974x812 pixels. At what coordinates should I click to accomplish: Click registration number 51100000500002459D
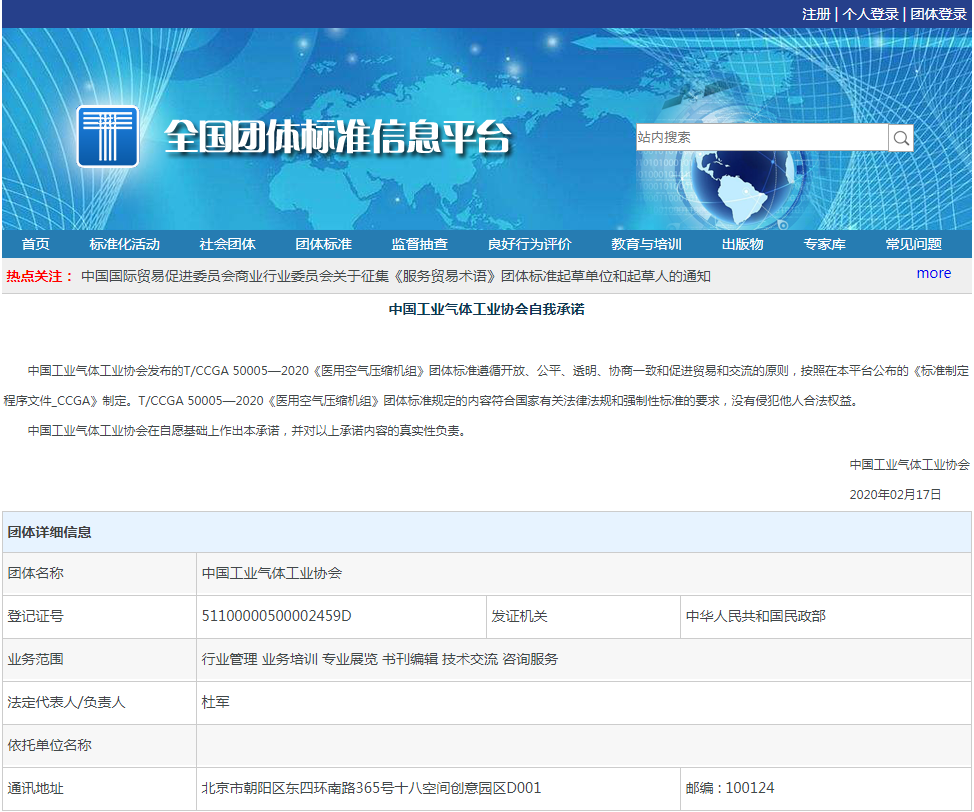[276, 616]
